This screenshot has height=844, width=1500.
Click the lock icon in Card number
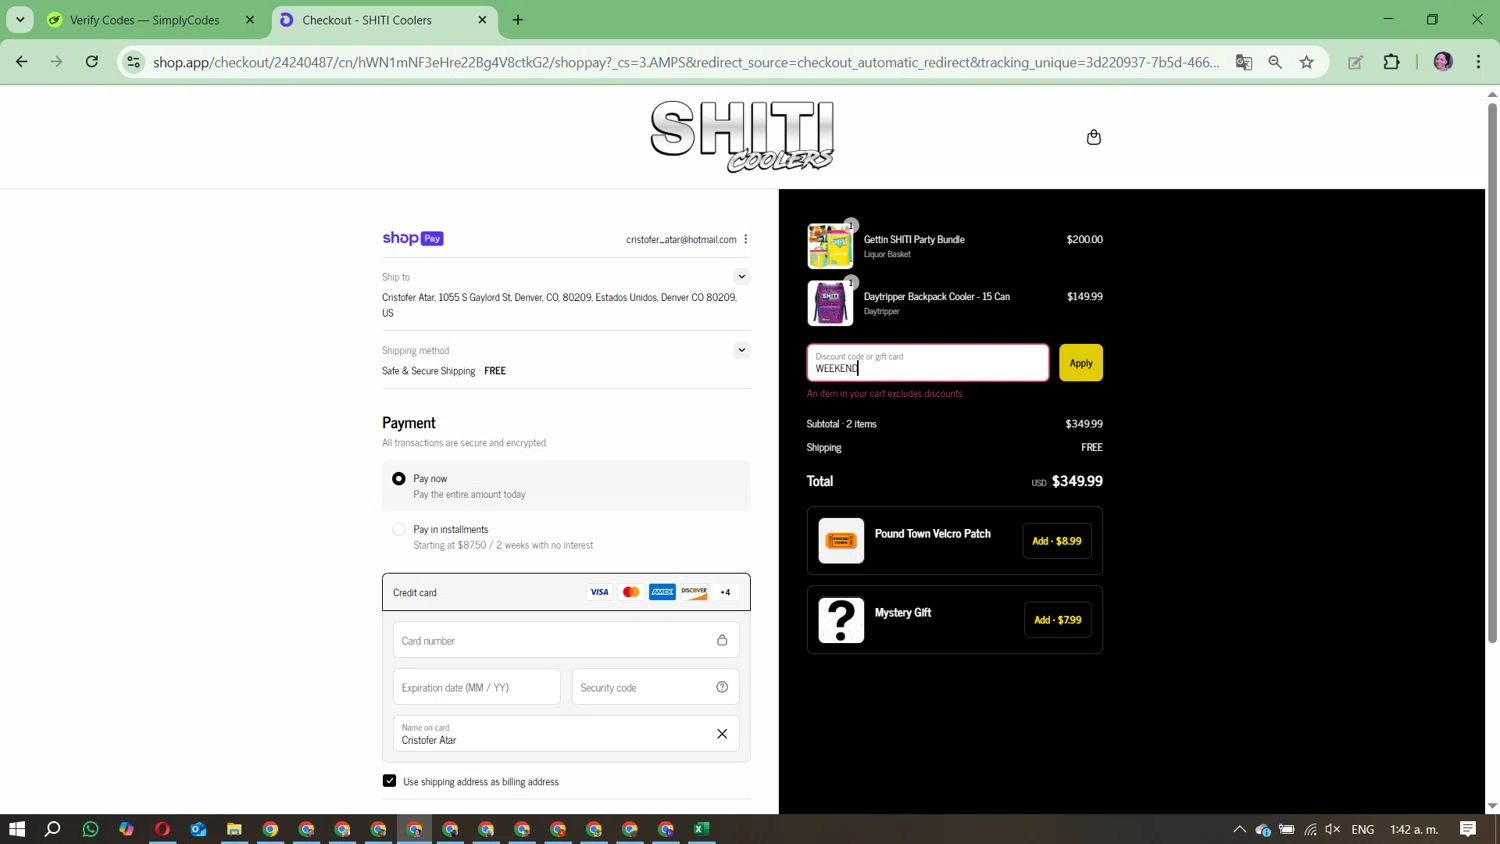click(x=722, y=640)
